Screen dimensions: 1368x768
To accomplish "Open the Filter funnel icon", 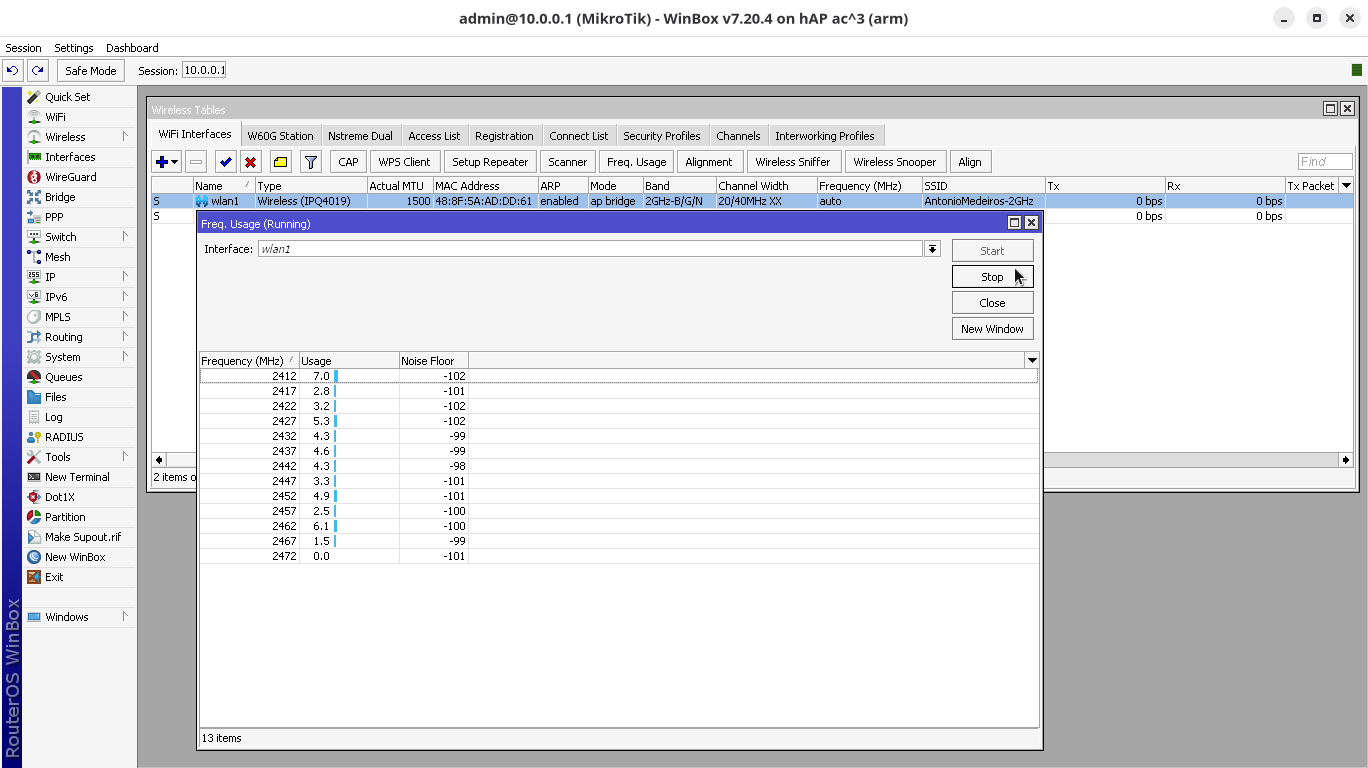I will coord(311,162).
